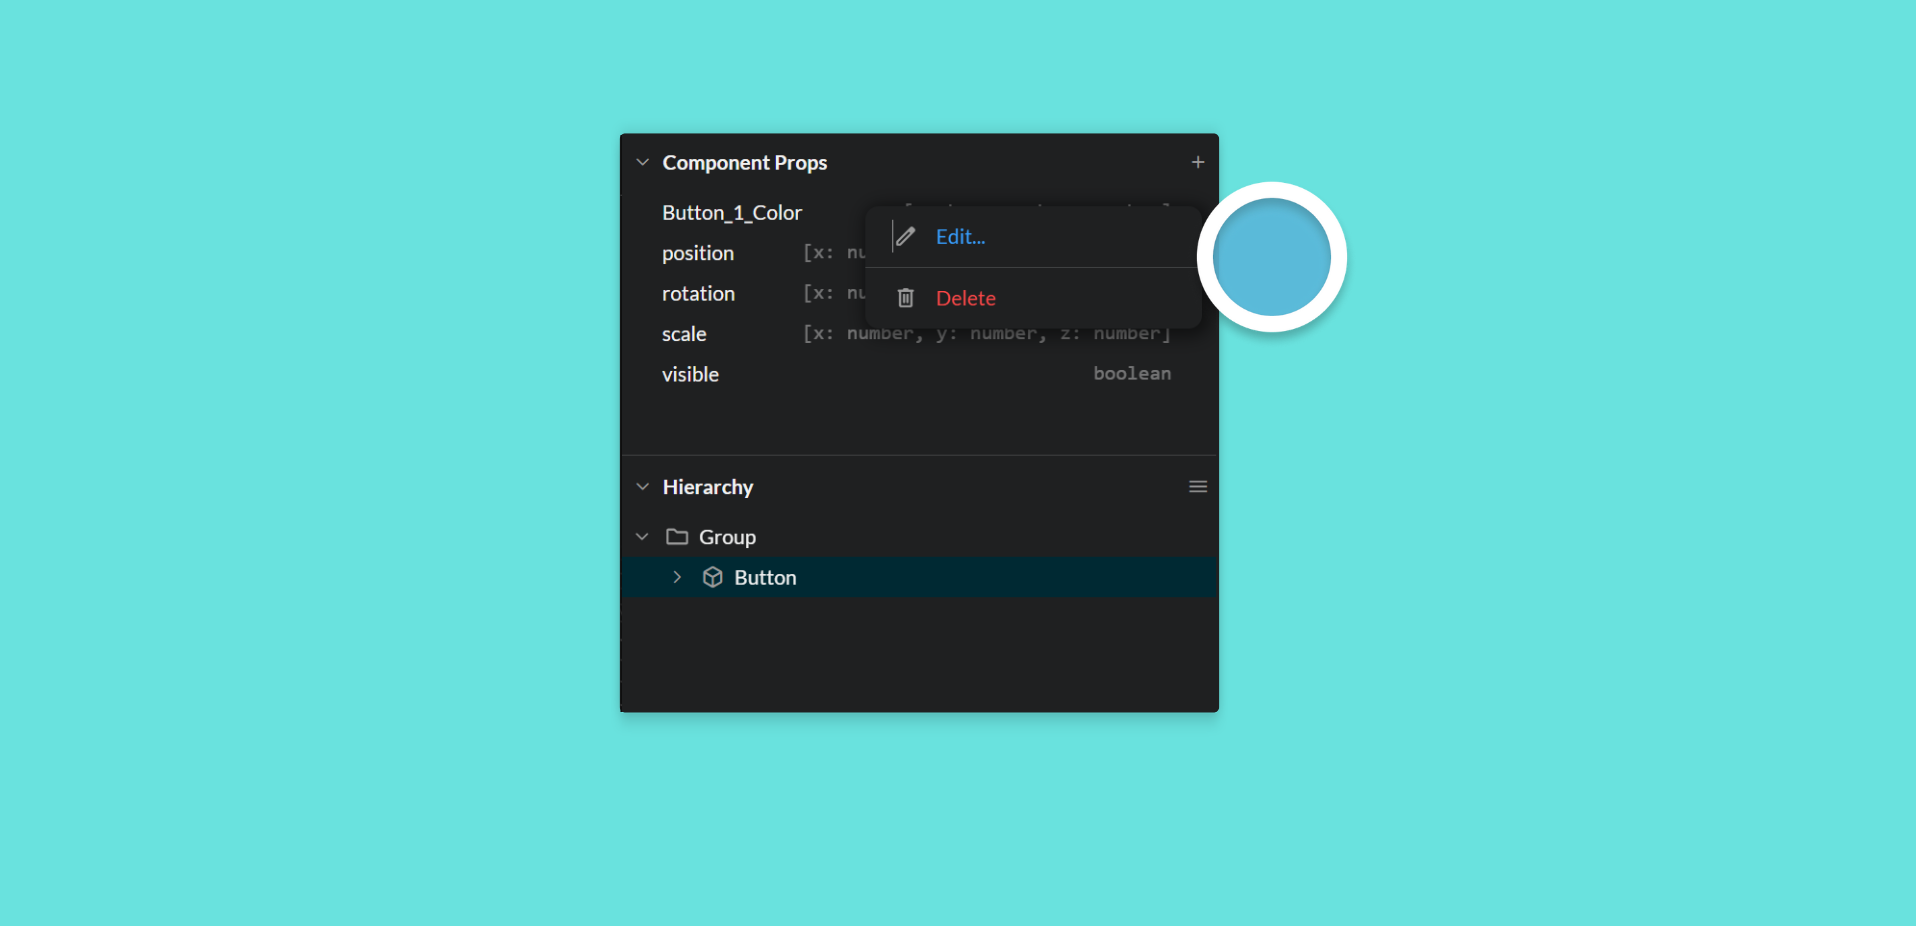This screenshot has width=1916, height=926.
Task: Collapse the Group tree node
Action: [x=643, y=537]
